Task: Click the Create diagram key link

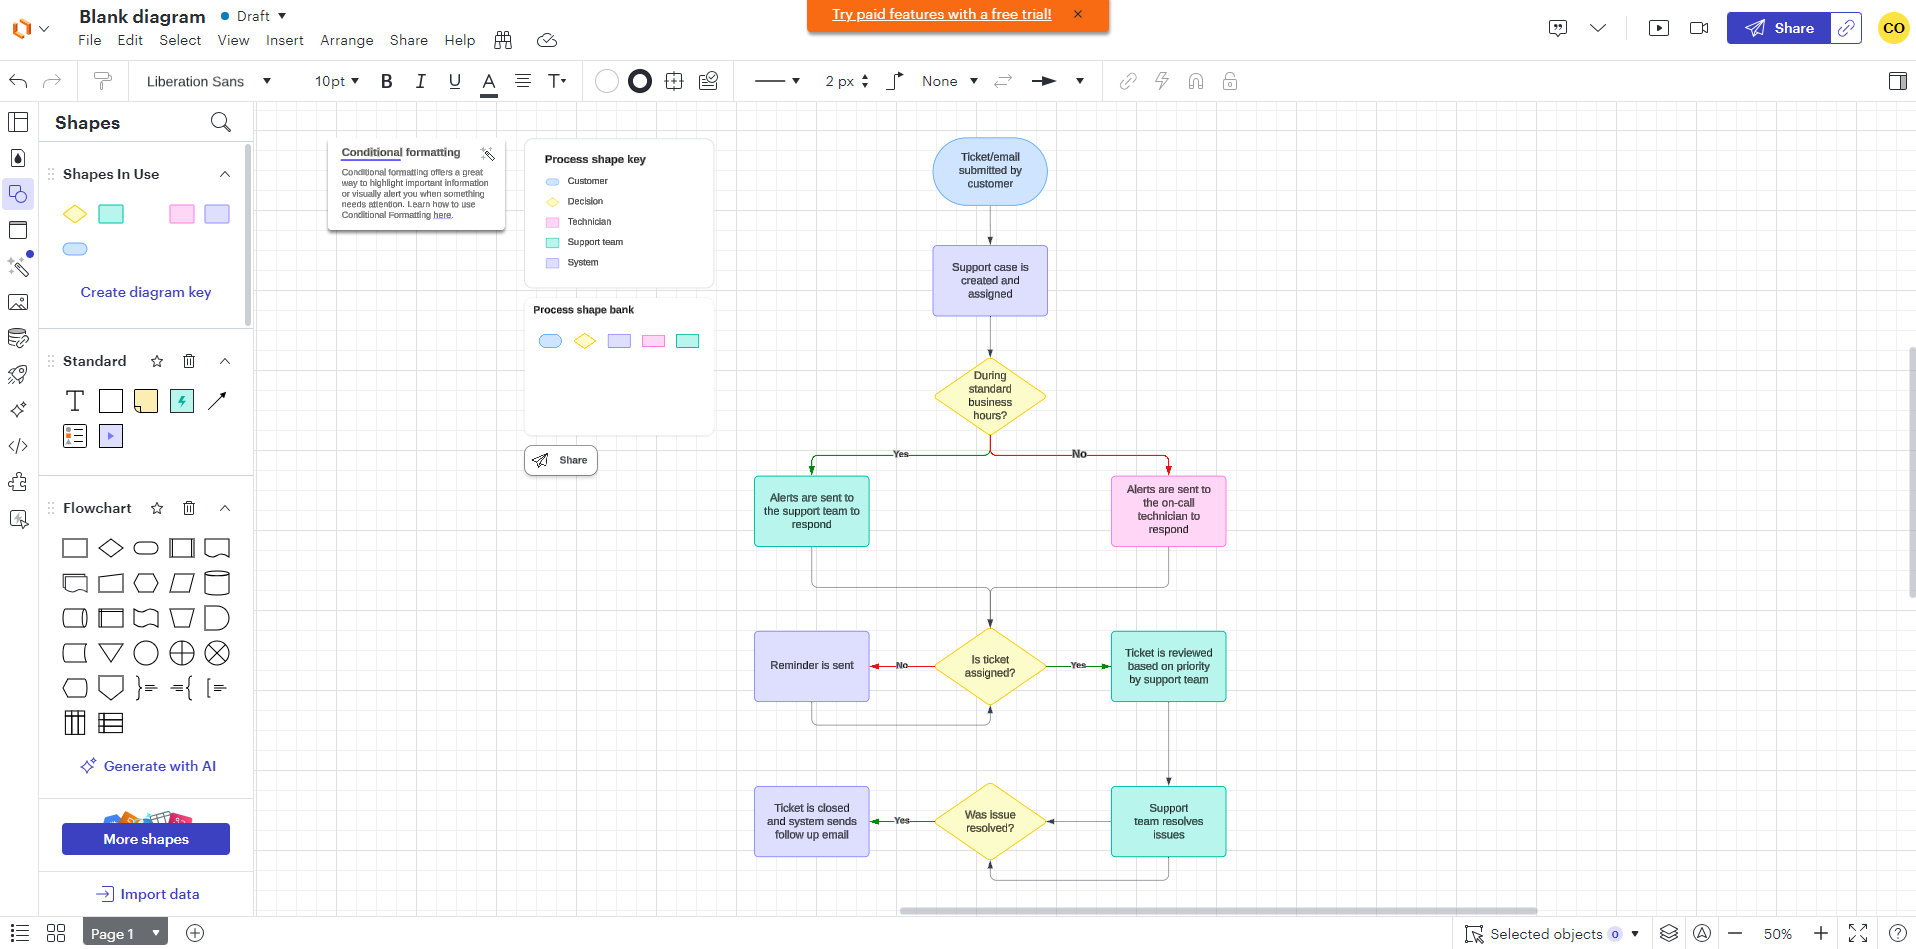Action: (x=146, y=292)
